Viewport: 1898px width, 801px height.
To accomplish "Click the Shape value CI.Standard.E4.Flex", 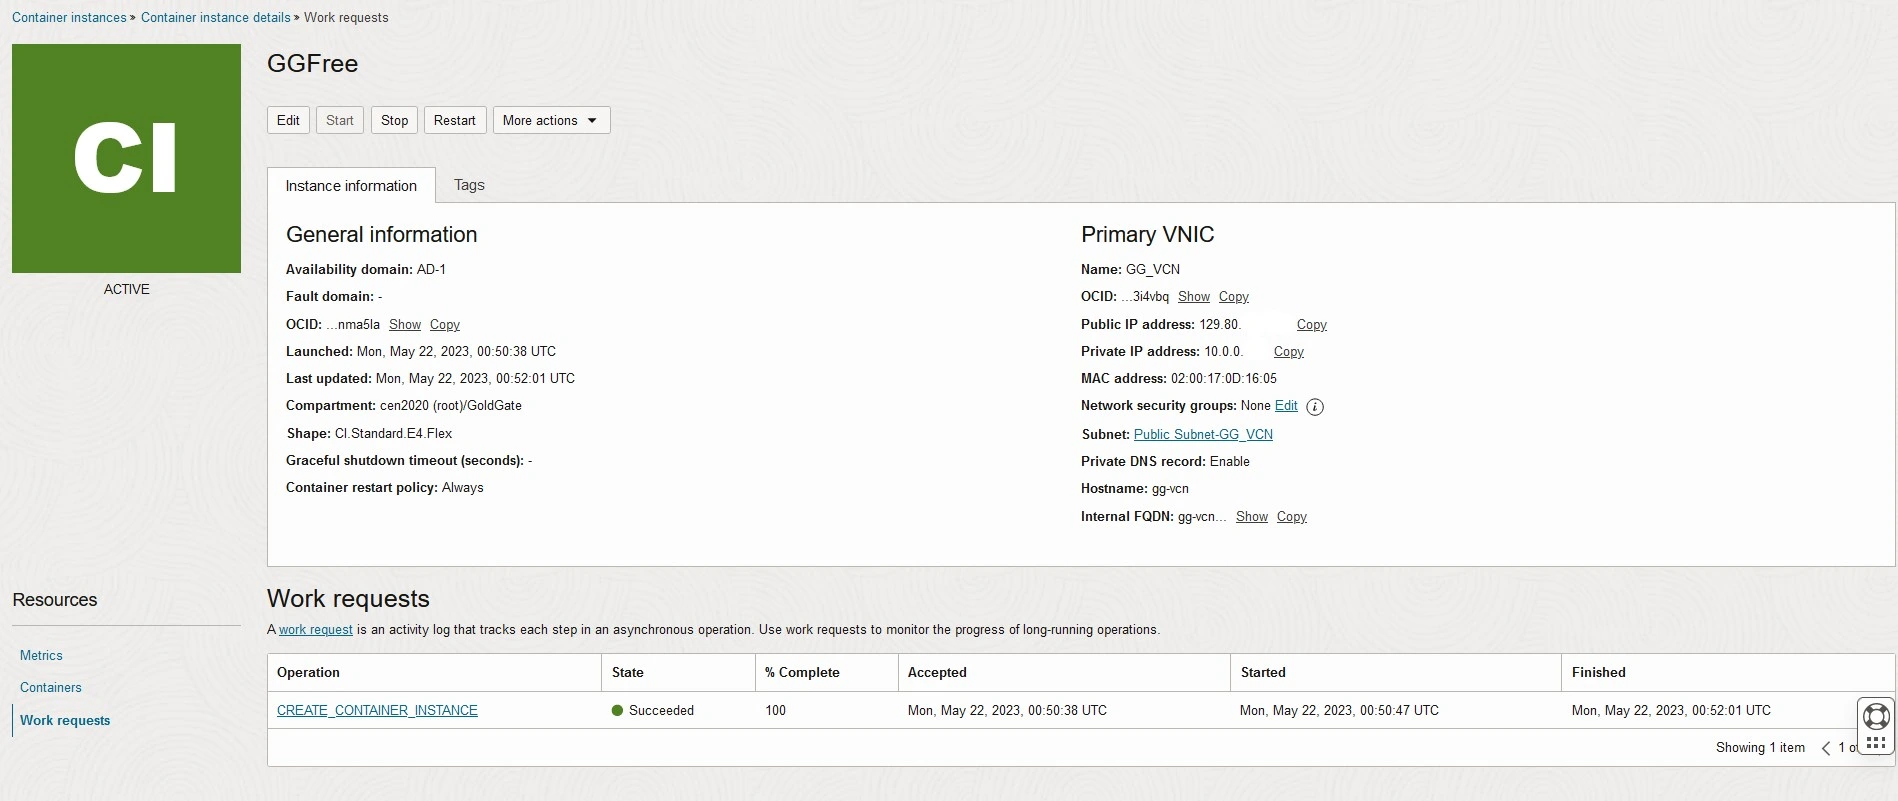I will (393, 434).
